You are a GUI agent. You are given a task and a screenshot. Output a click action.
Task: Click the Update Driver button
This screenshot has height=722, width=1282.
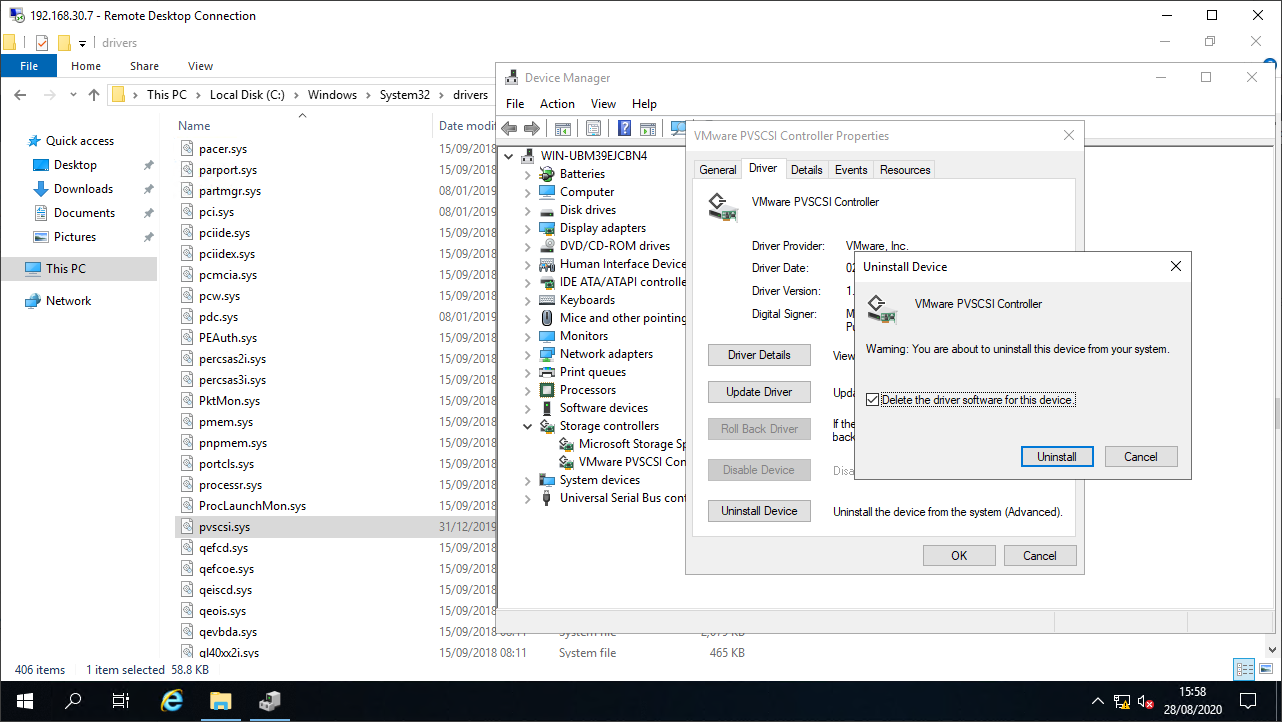(x=759, y=392)
